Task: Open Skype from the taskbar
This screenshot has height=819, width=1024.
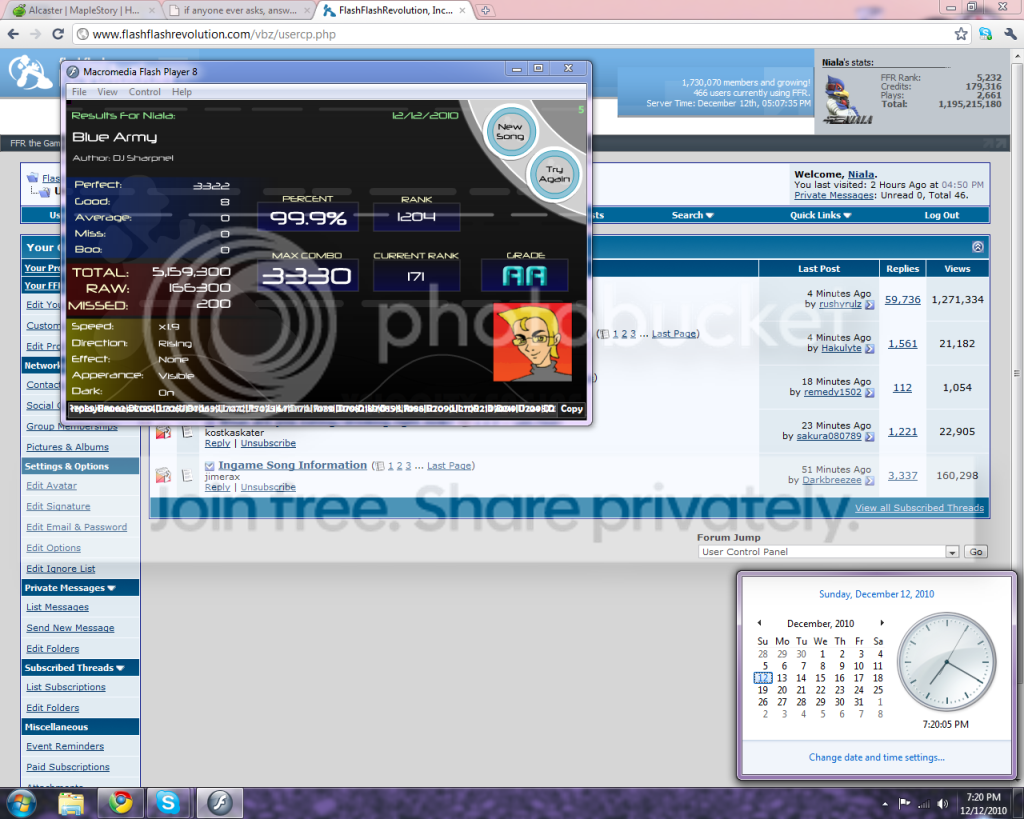Action: (168, 802)
